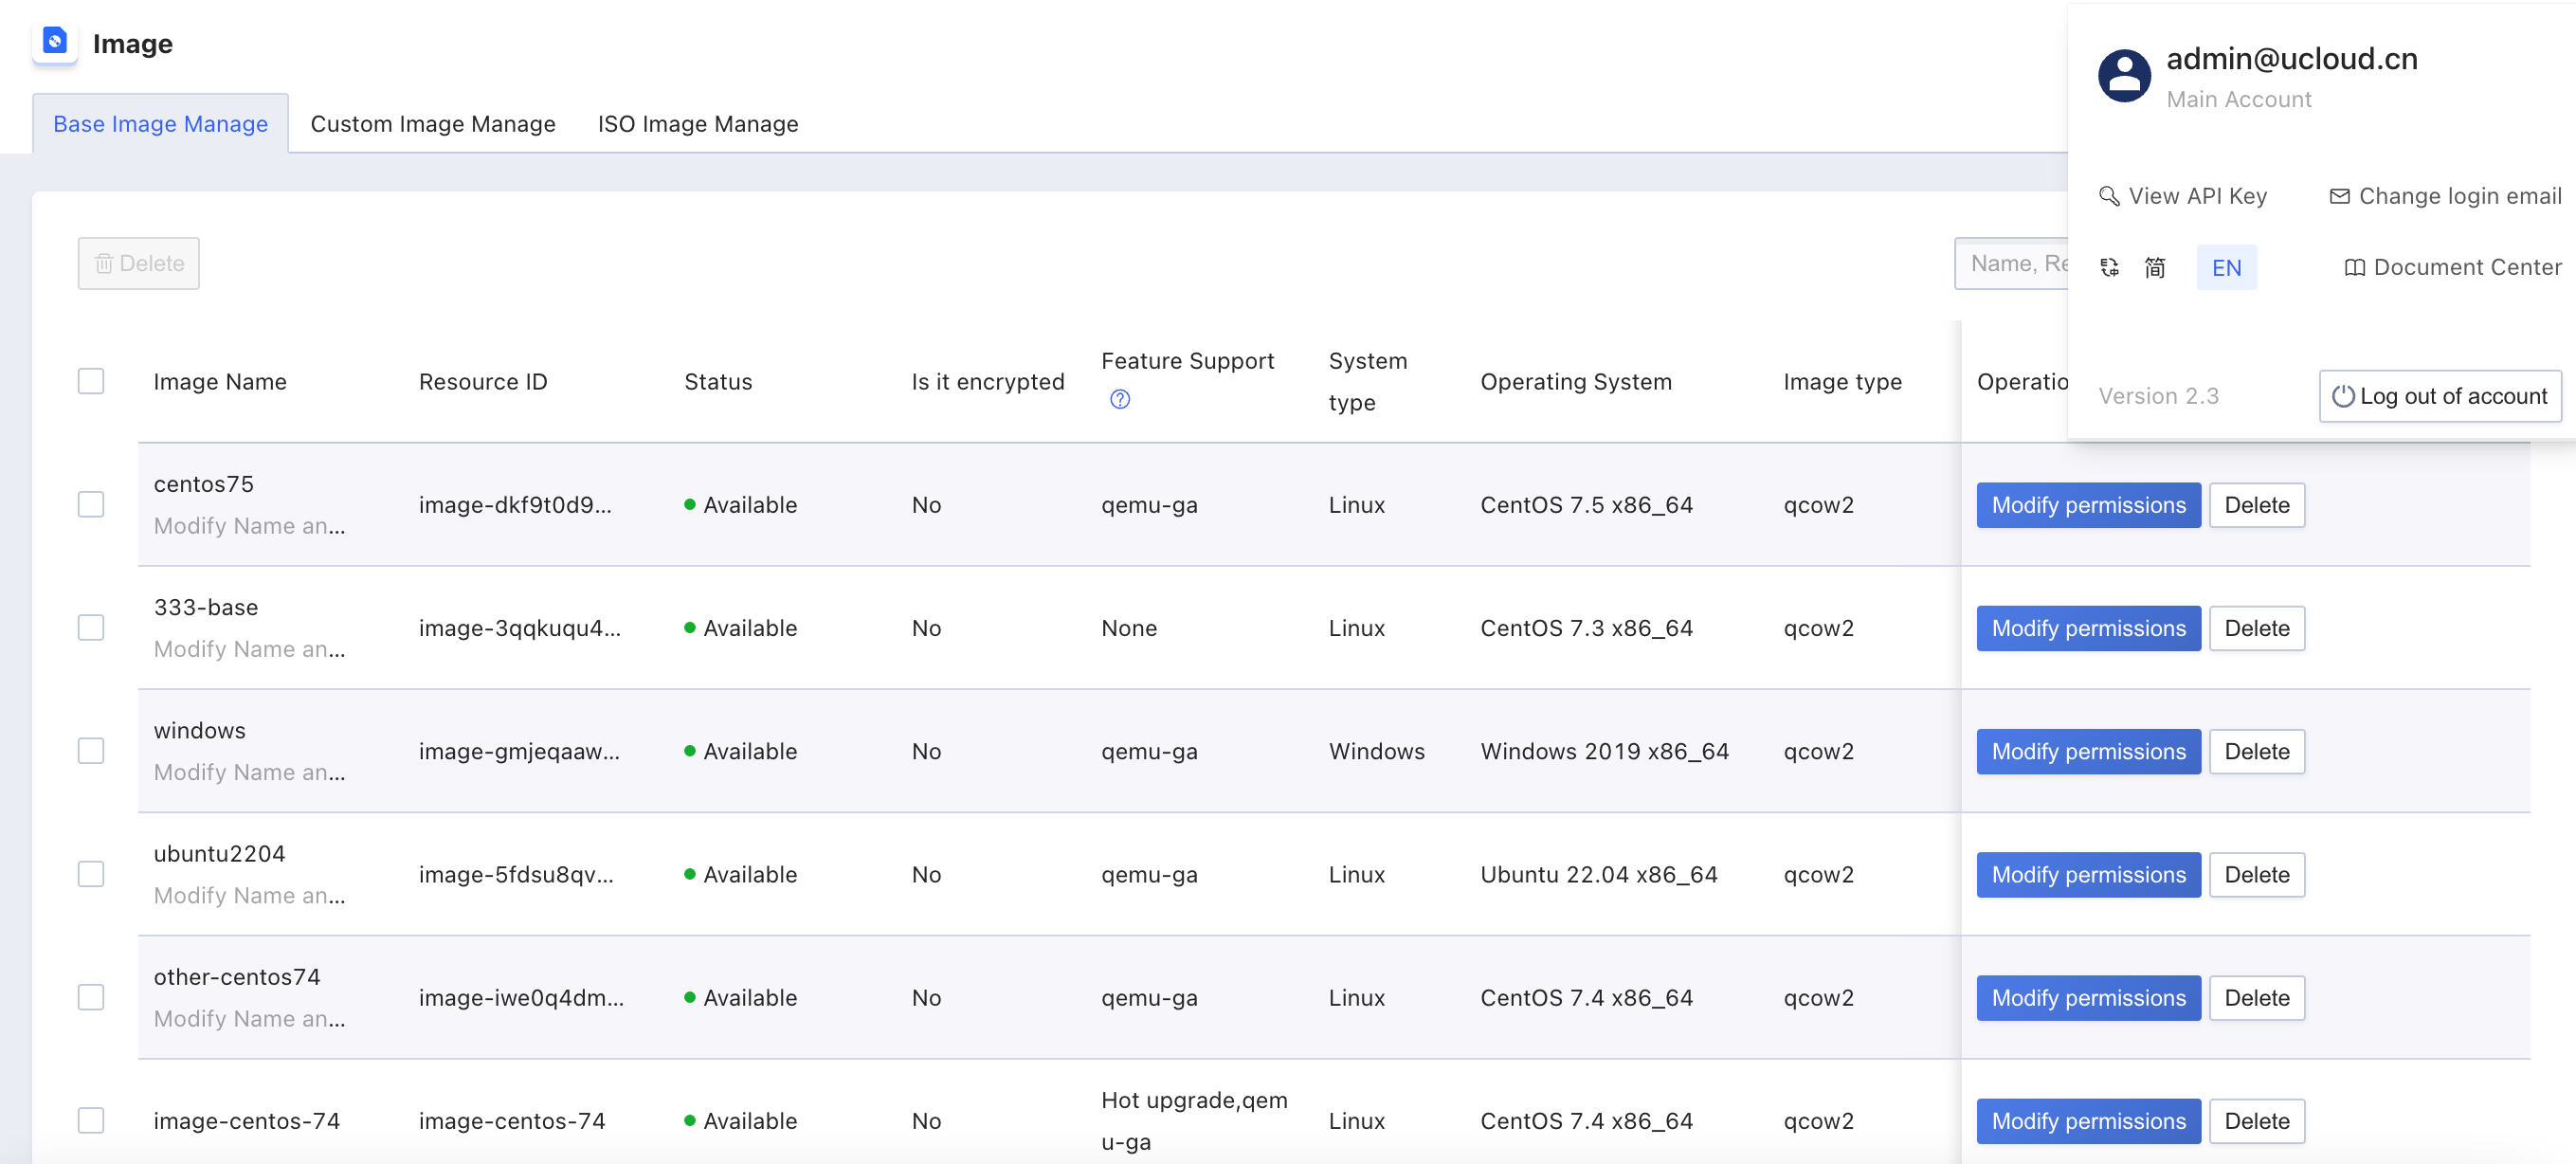
Task: Click the Change login email envelope icon
Action: coord(2338,196)
